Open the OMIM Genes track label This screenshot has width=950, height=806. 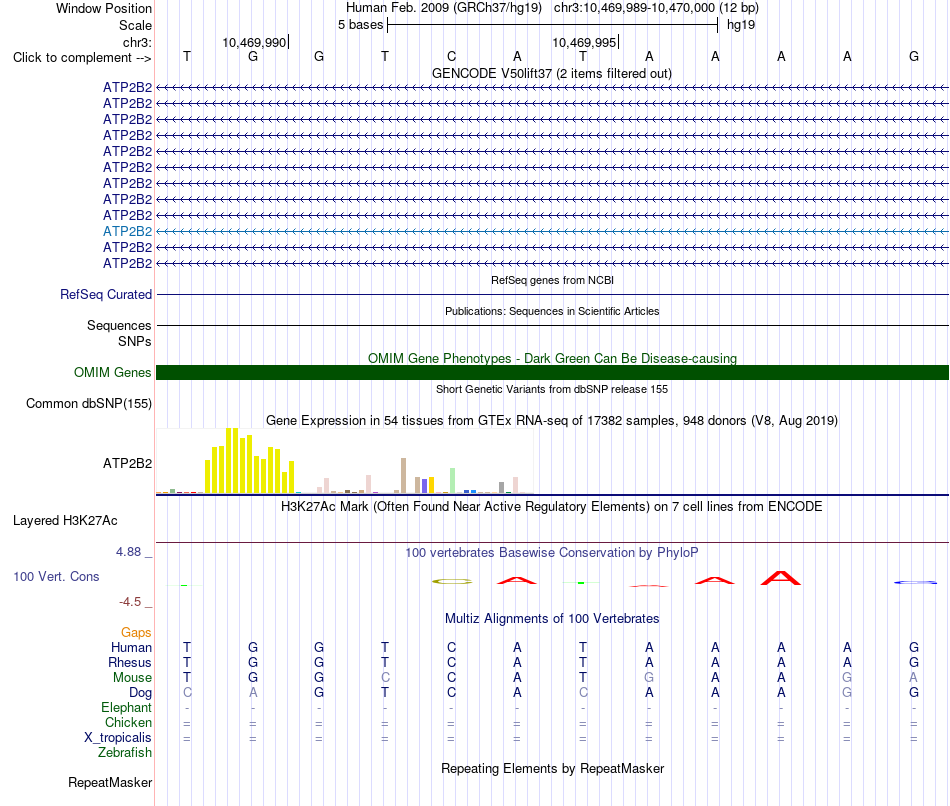pyautogui.click(x=112, y=373)
